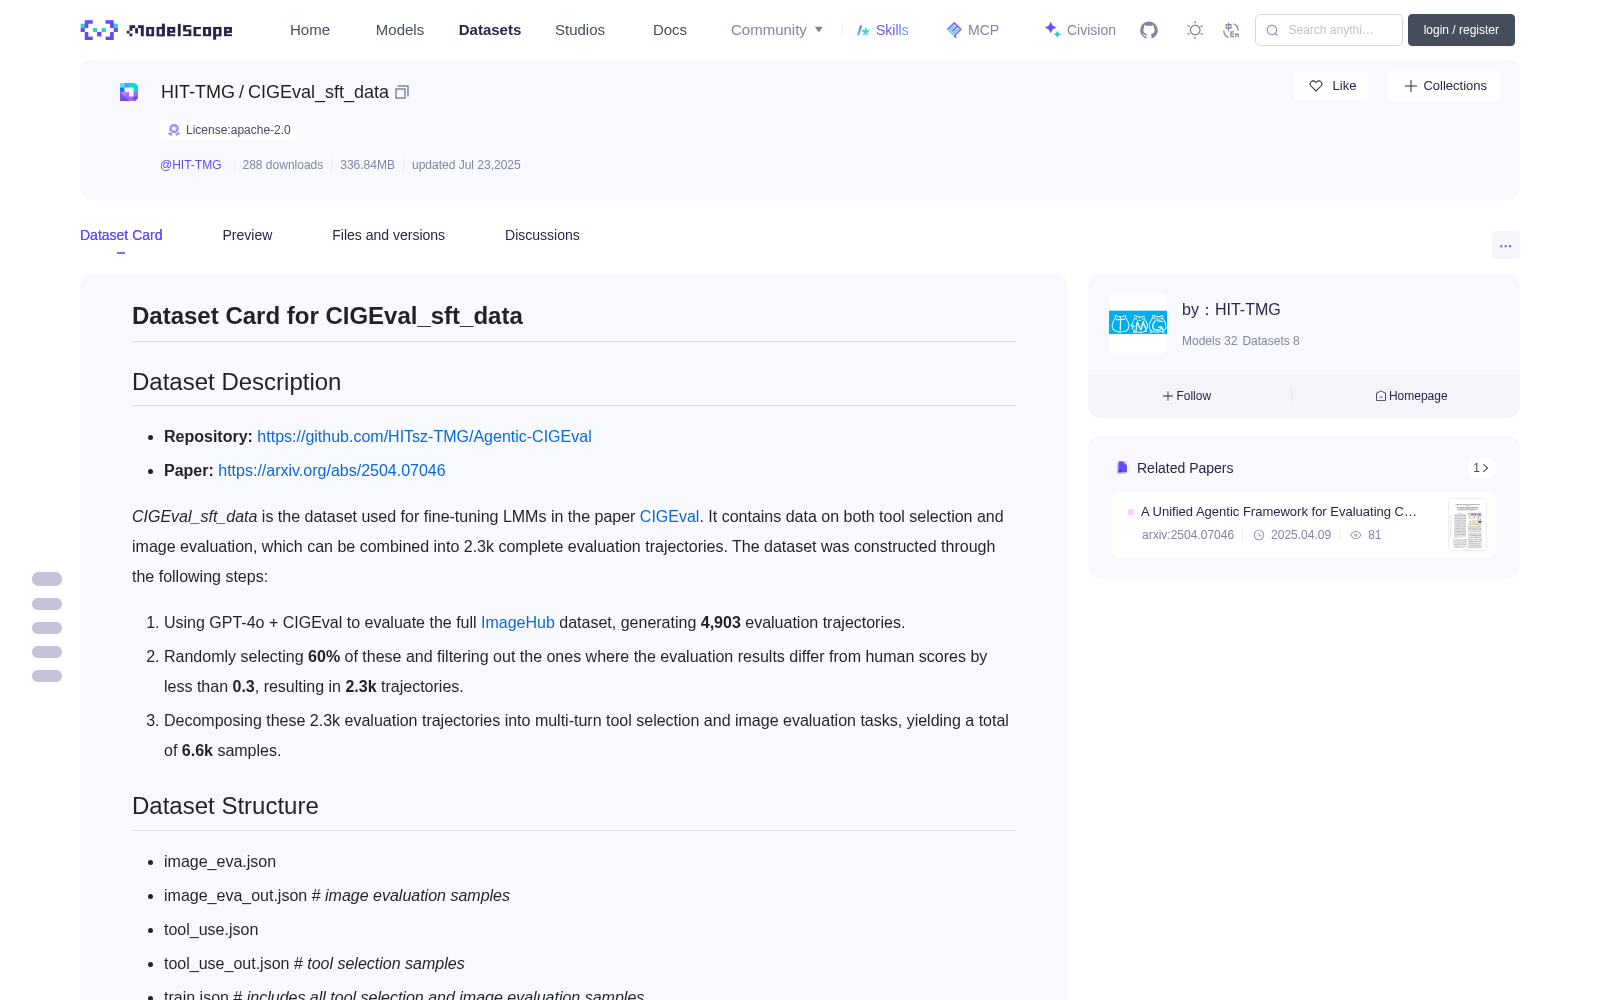Click the '288 downloads' text

pos(283,165)
